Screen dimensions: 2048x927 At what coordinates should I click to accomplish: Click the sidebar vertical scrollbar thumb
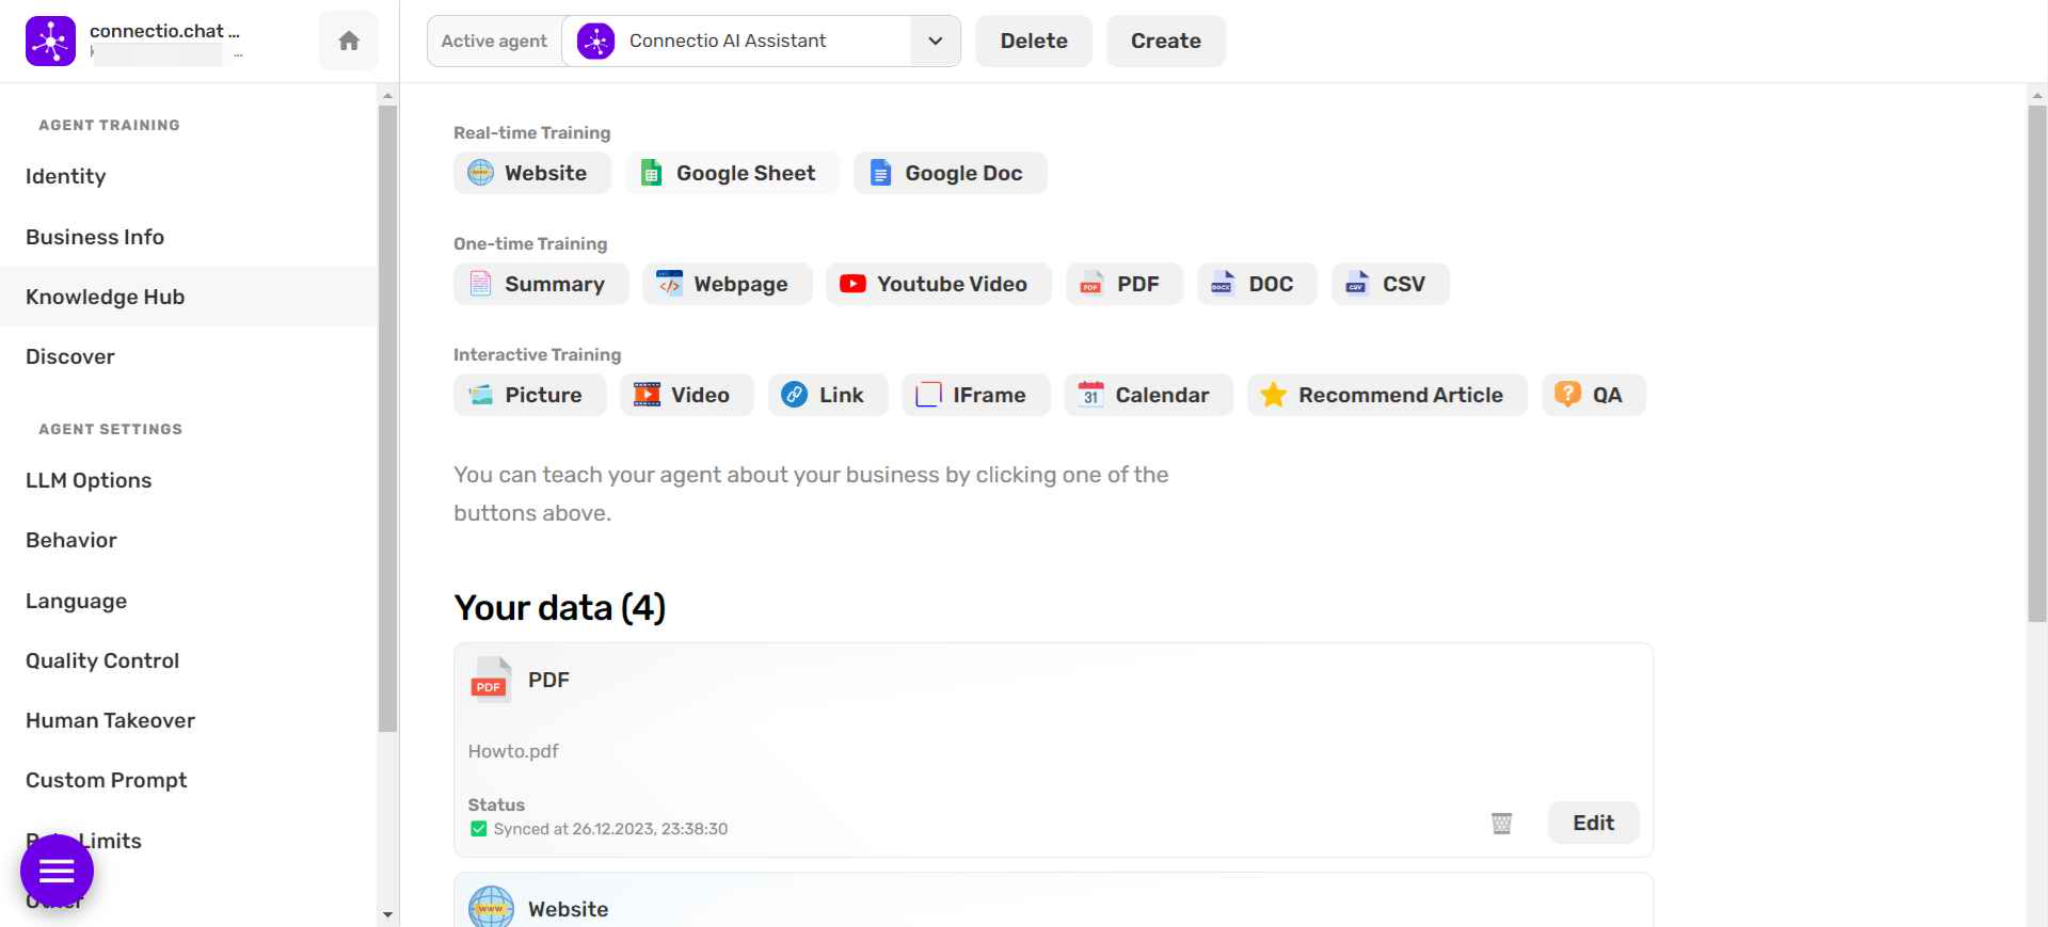(x=388, y=418)
